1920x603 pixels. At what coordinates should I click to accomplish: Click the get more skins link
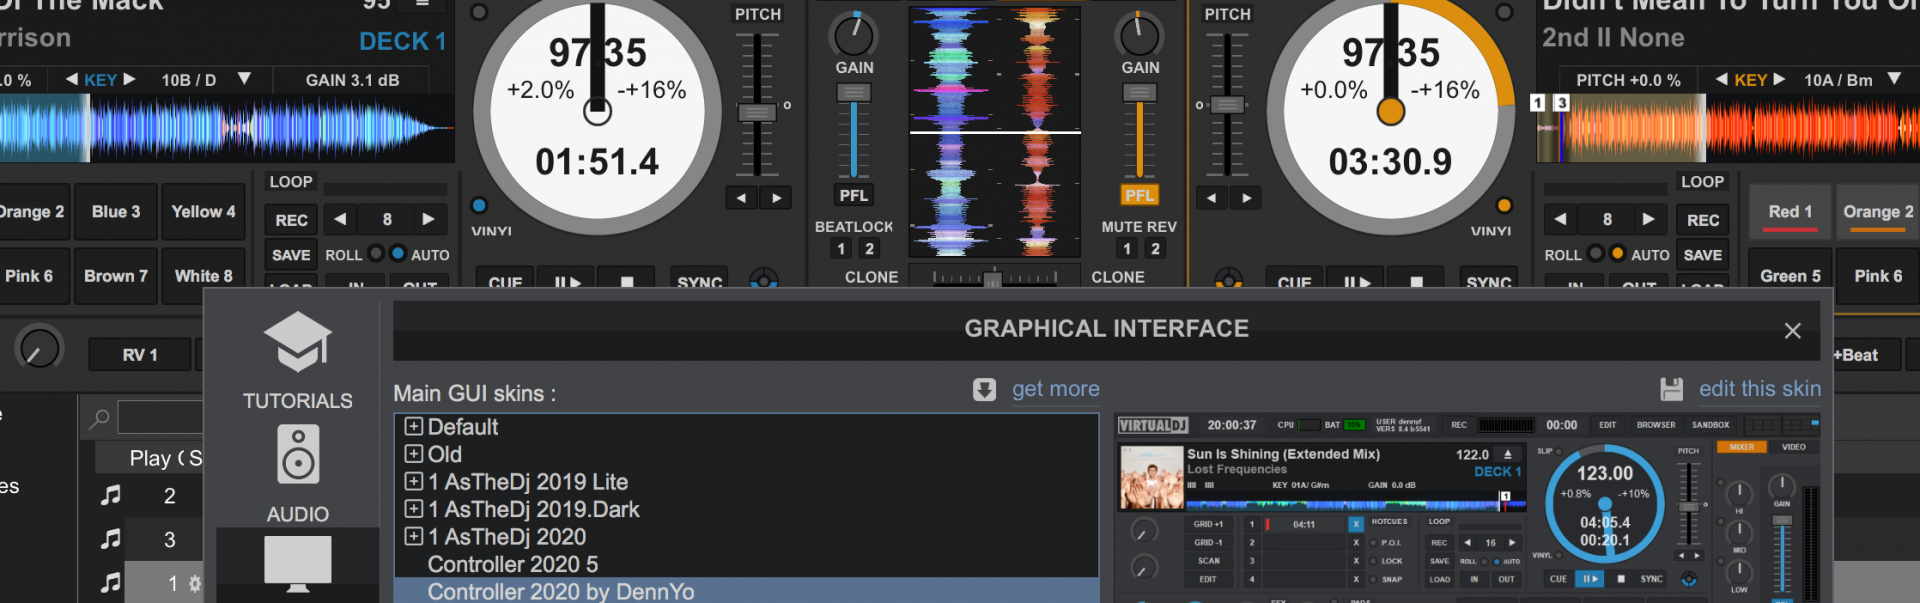pos(1055,389)
